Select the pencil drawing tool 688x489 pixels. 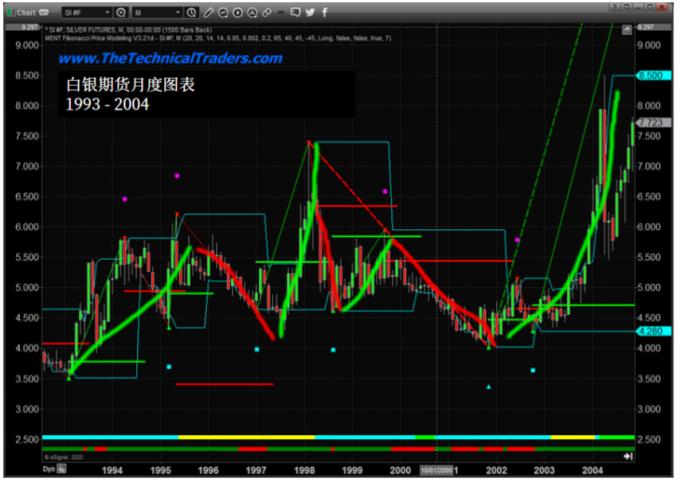(x=208, y=13)
